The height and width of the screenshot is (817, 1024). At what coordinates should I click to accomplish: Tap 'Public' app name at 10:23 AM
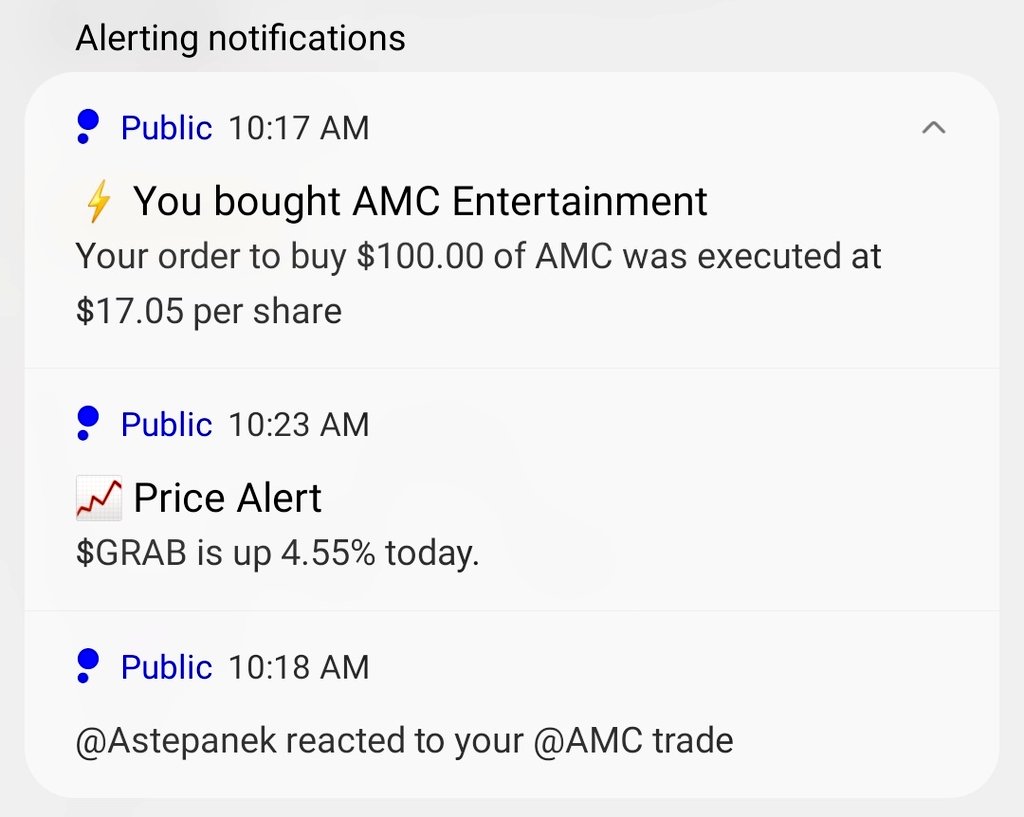(167, 425)
